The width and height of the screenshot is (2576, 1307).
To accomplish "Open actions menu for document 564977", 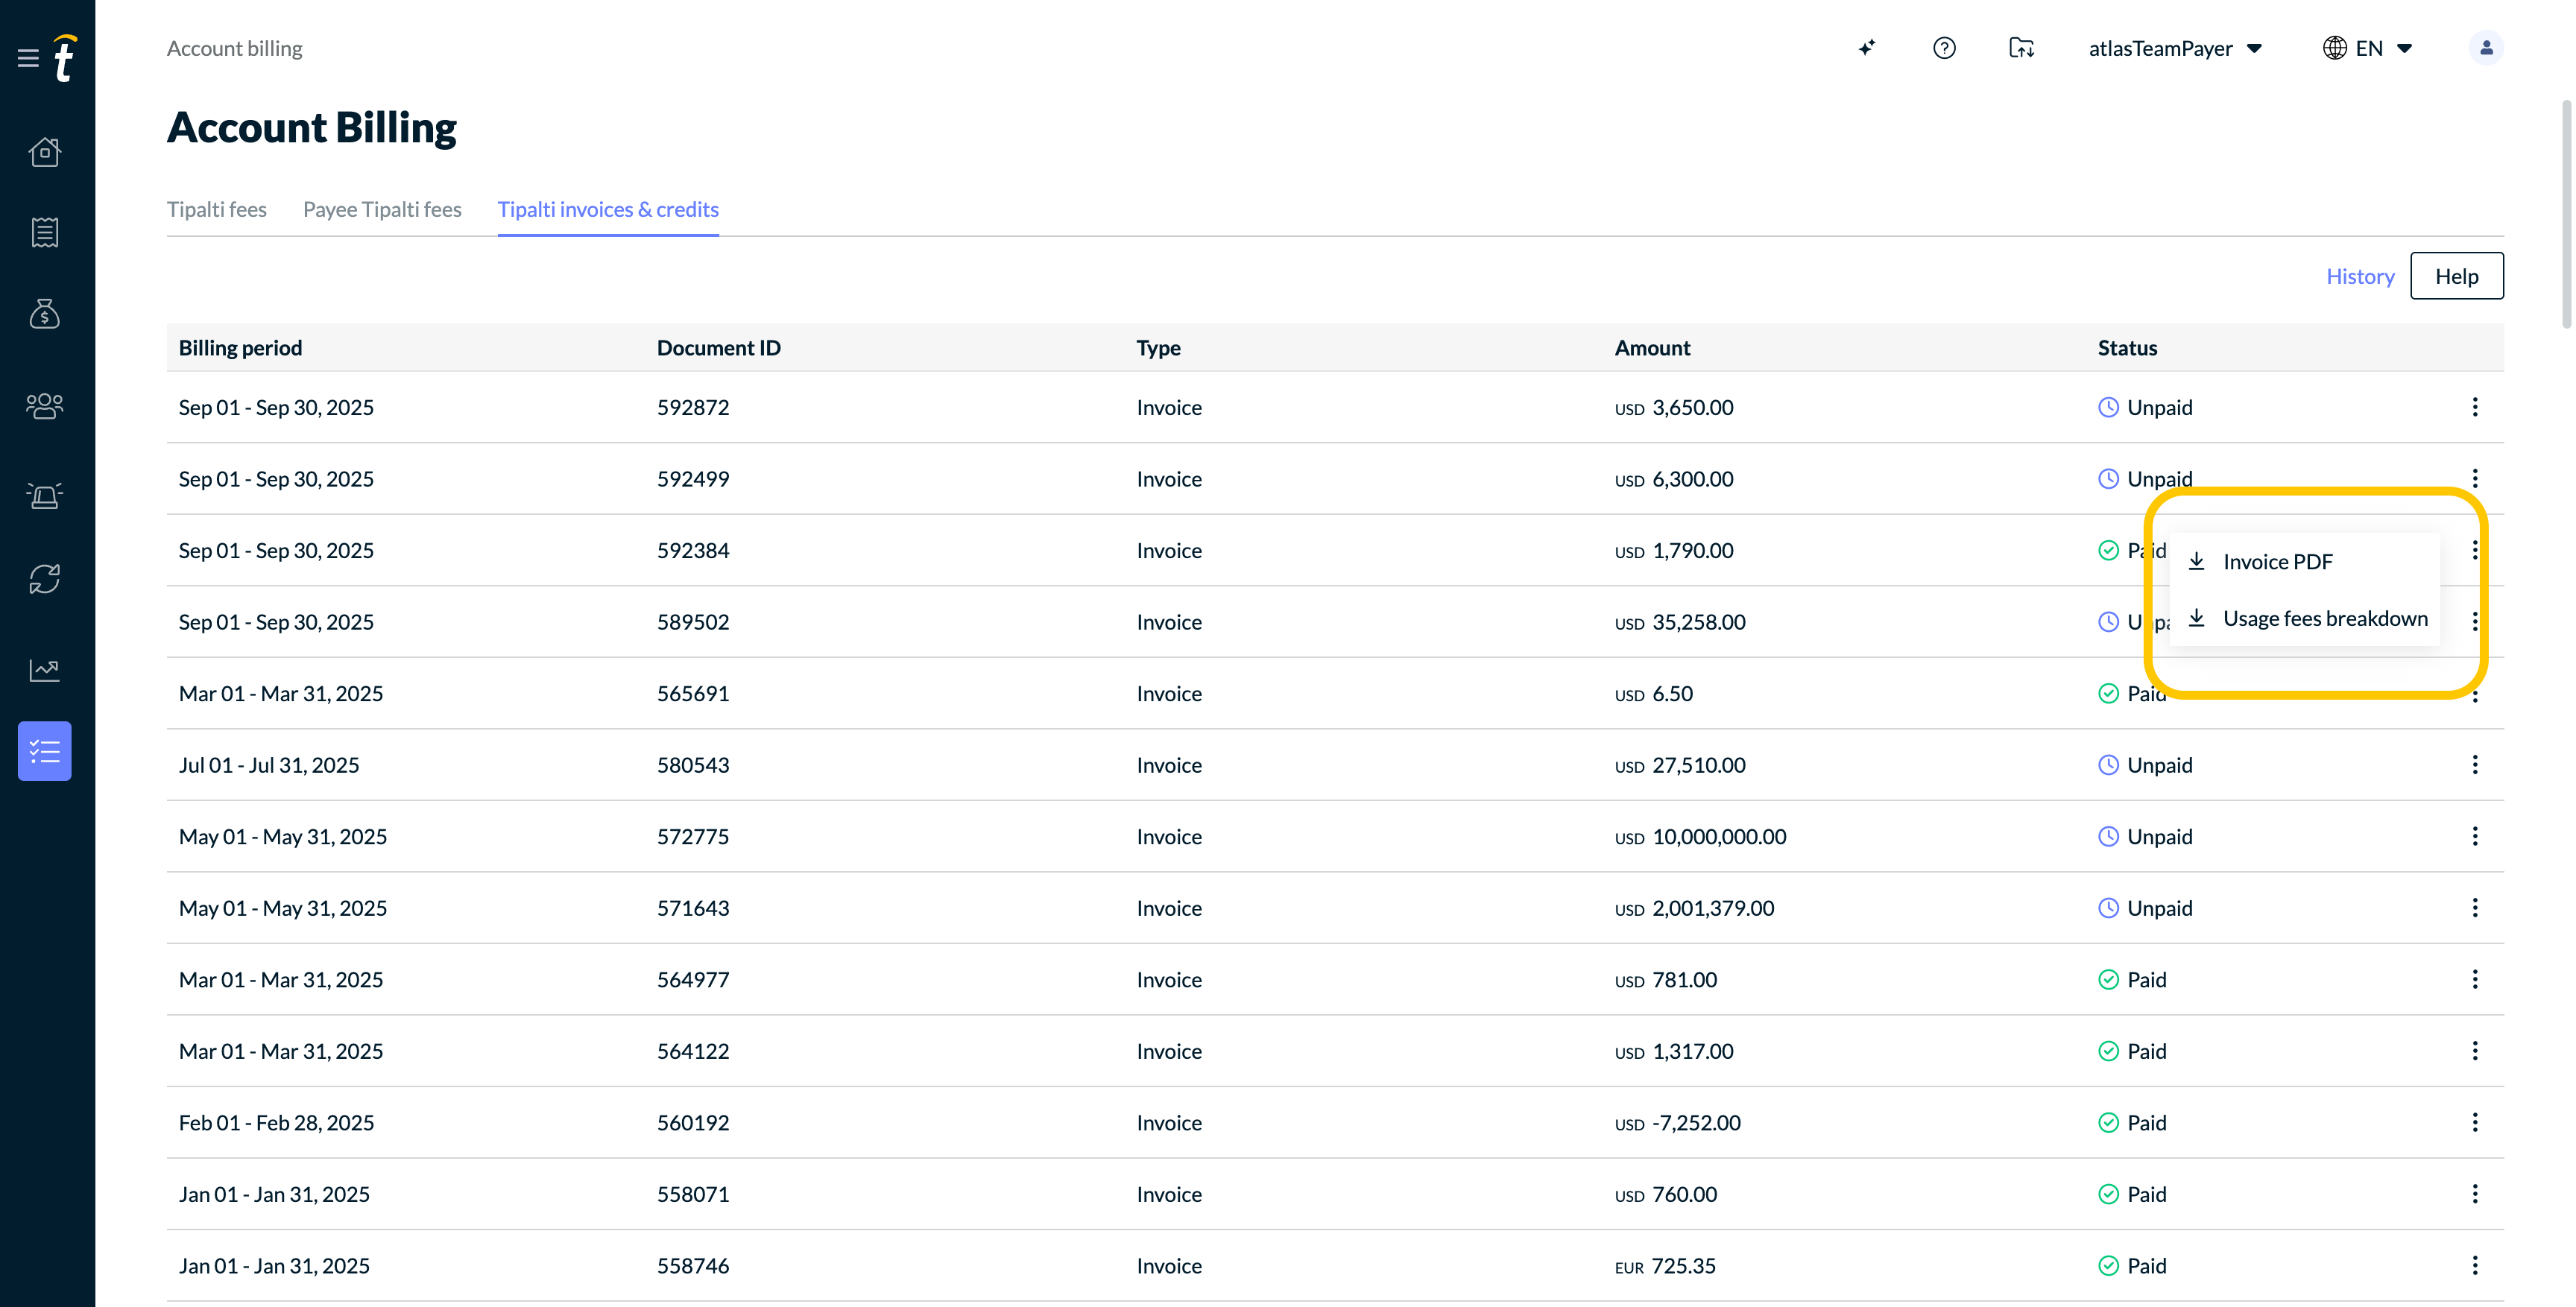I will 2475,979.
